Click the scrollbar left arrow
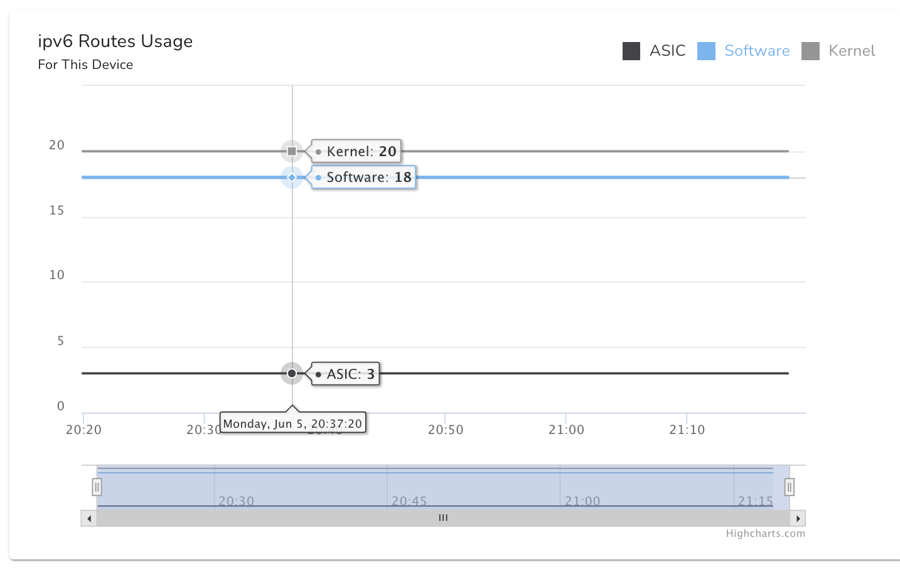This screenshot has width=900, height=572. tap(89, 518)
